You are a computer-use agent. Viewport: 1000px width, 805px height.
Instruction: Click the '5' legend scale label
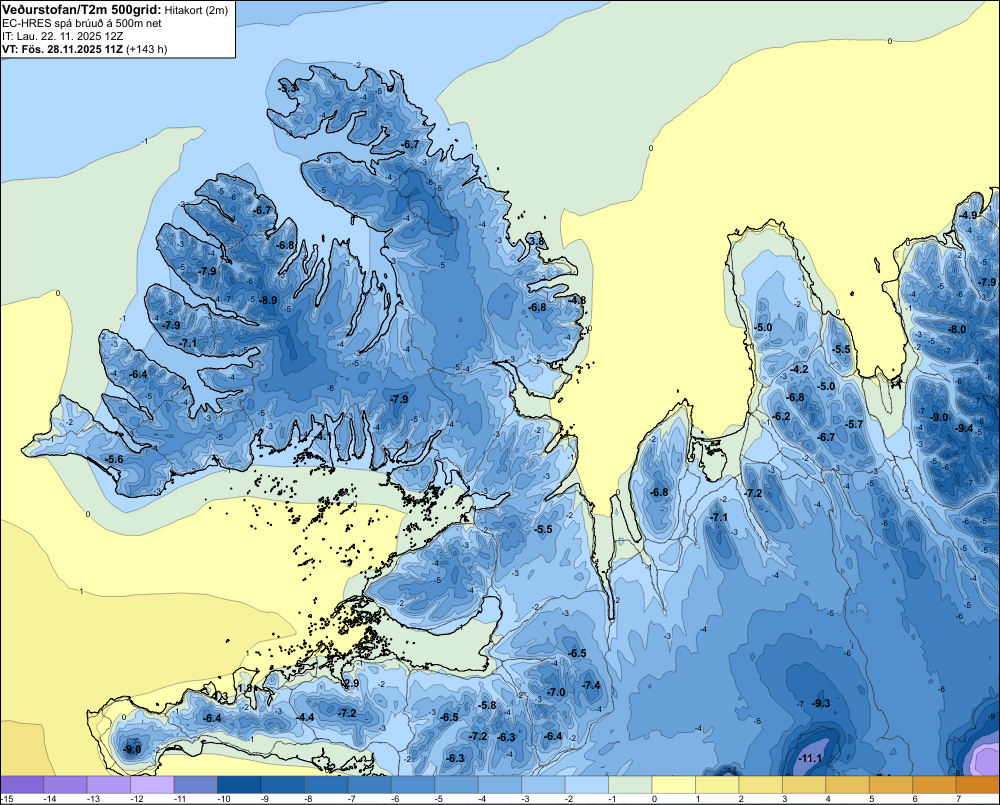[x=871, y=799]
